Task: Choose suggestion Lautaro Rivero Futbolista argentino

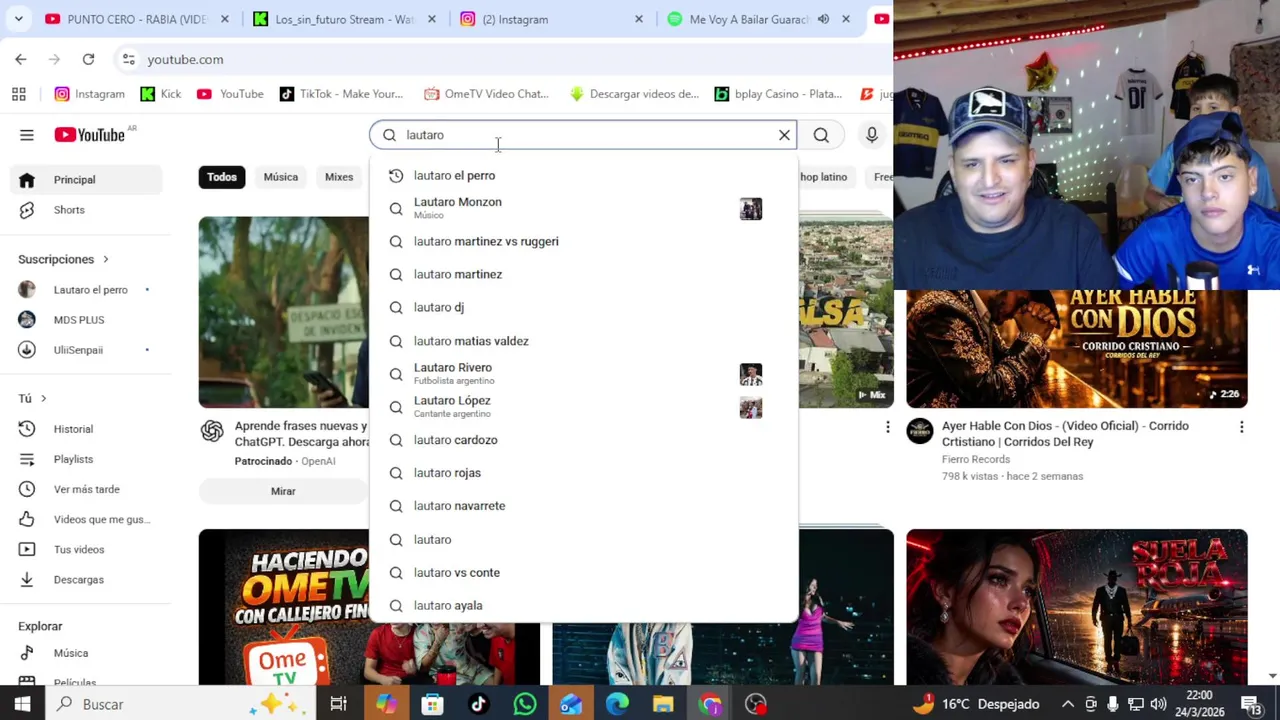Action: tap(584, 374)
